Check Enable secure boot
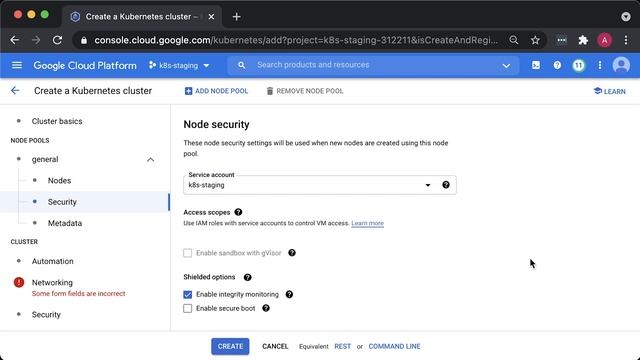 (187, 308)
